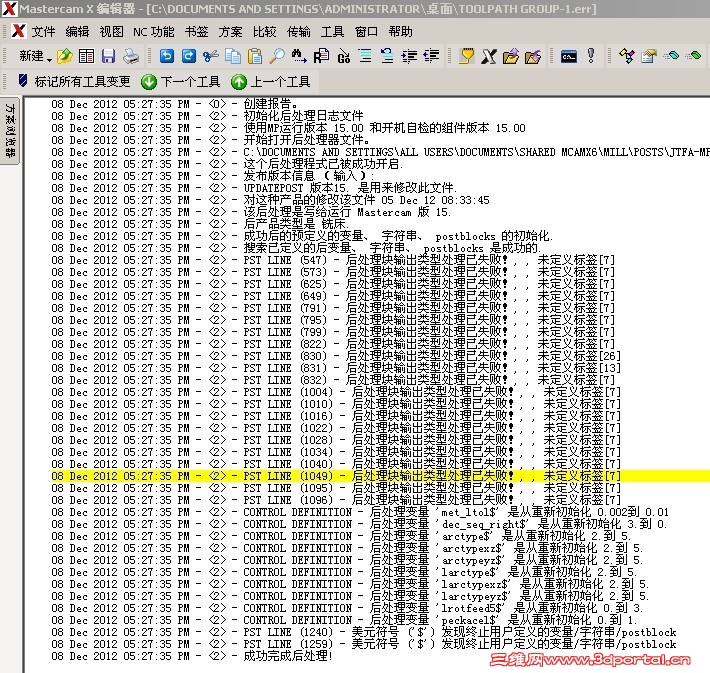Click the red X document icon in menu bar

(x=19, y=31)
